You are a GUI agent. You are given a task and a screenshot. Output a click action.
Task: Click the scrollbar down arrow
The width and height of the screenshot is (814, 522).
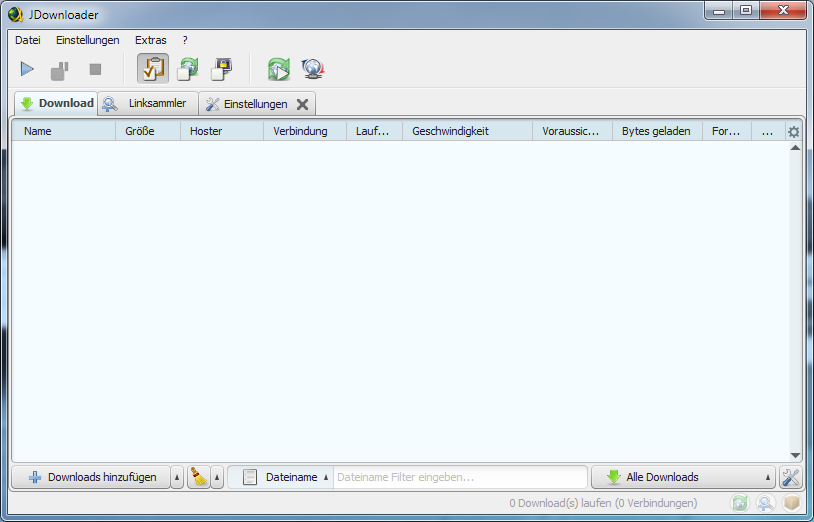coord(795,456)
